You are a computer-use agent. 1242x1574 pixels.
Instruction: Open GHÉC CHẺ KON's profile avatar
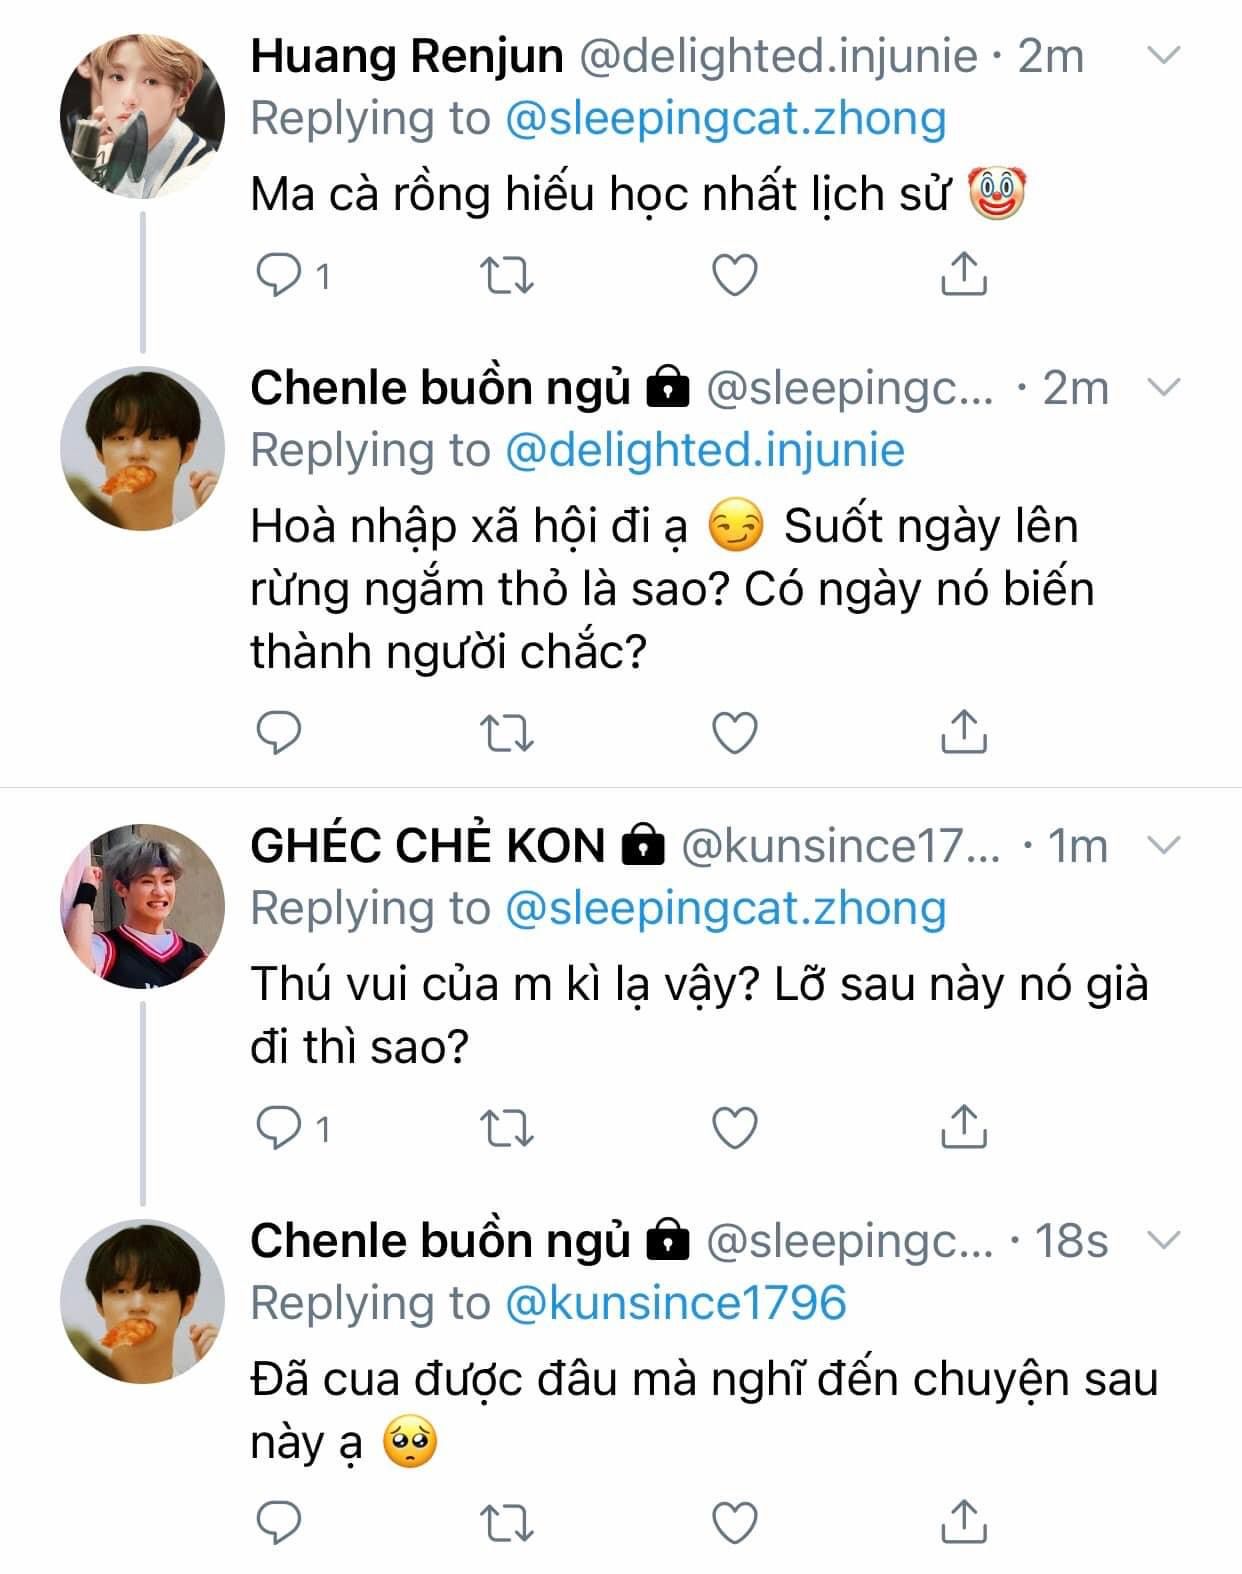(142, 906)
